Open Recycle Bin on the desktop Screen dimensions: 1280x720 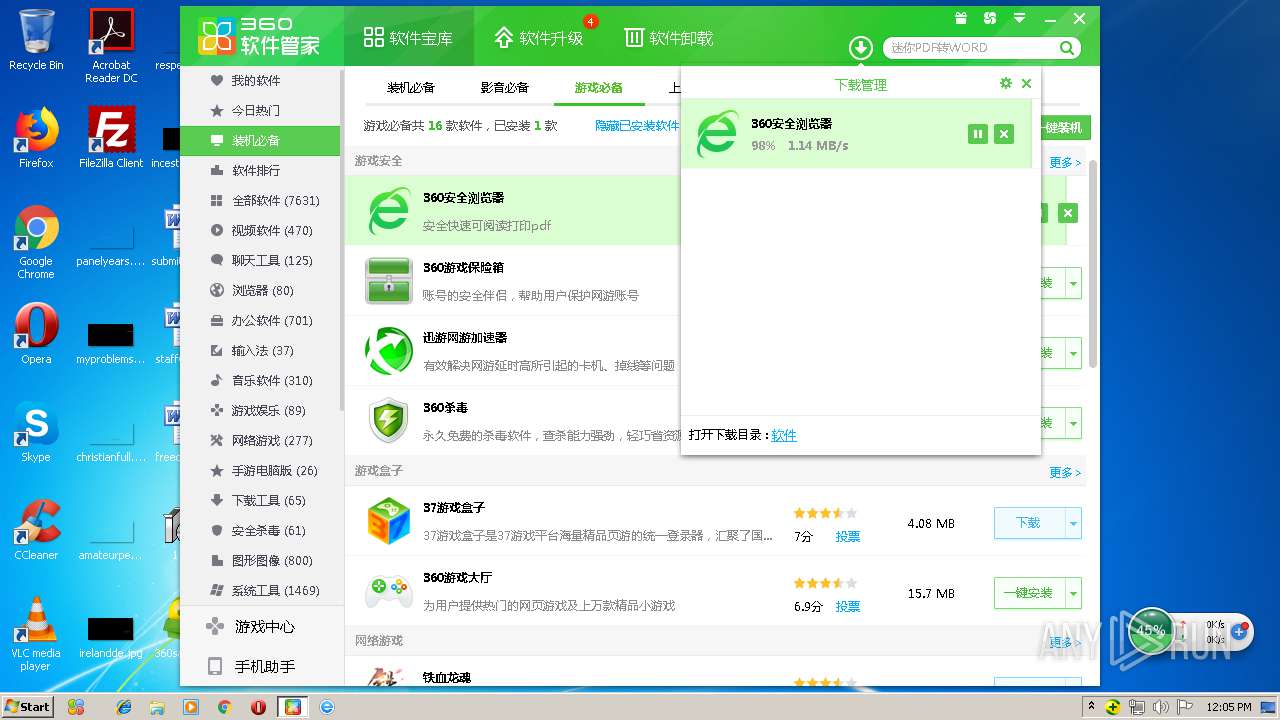coord(36,40)
